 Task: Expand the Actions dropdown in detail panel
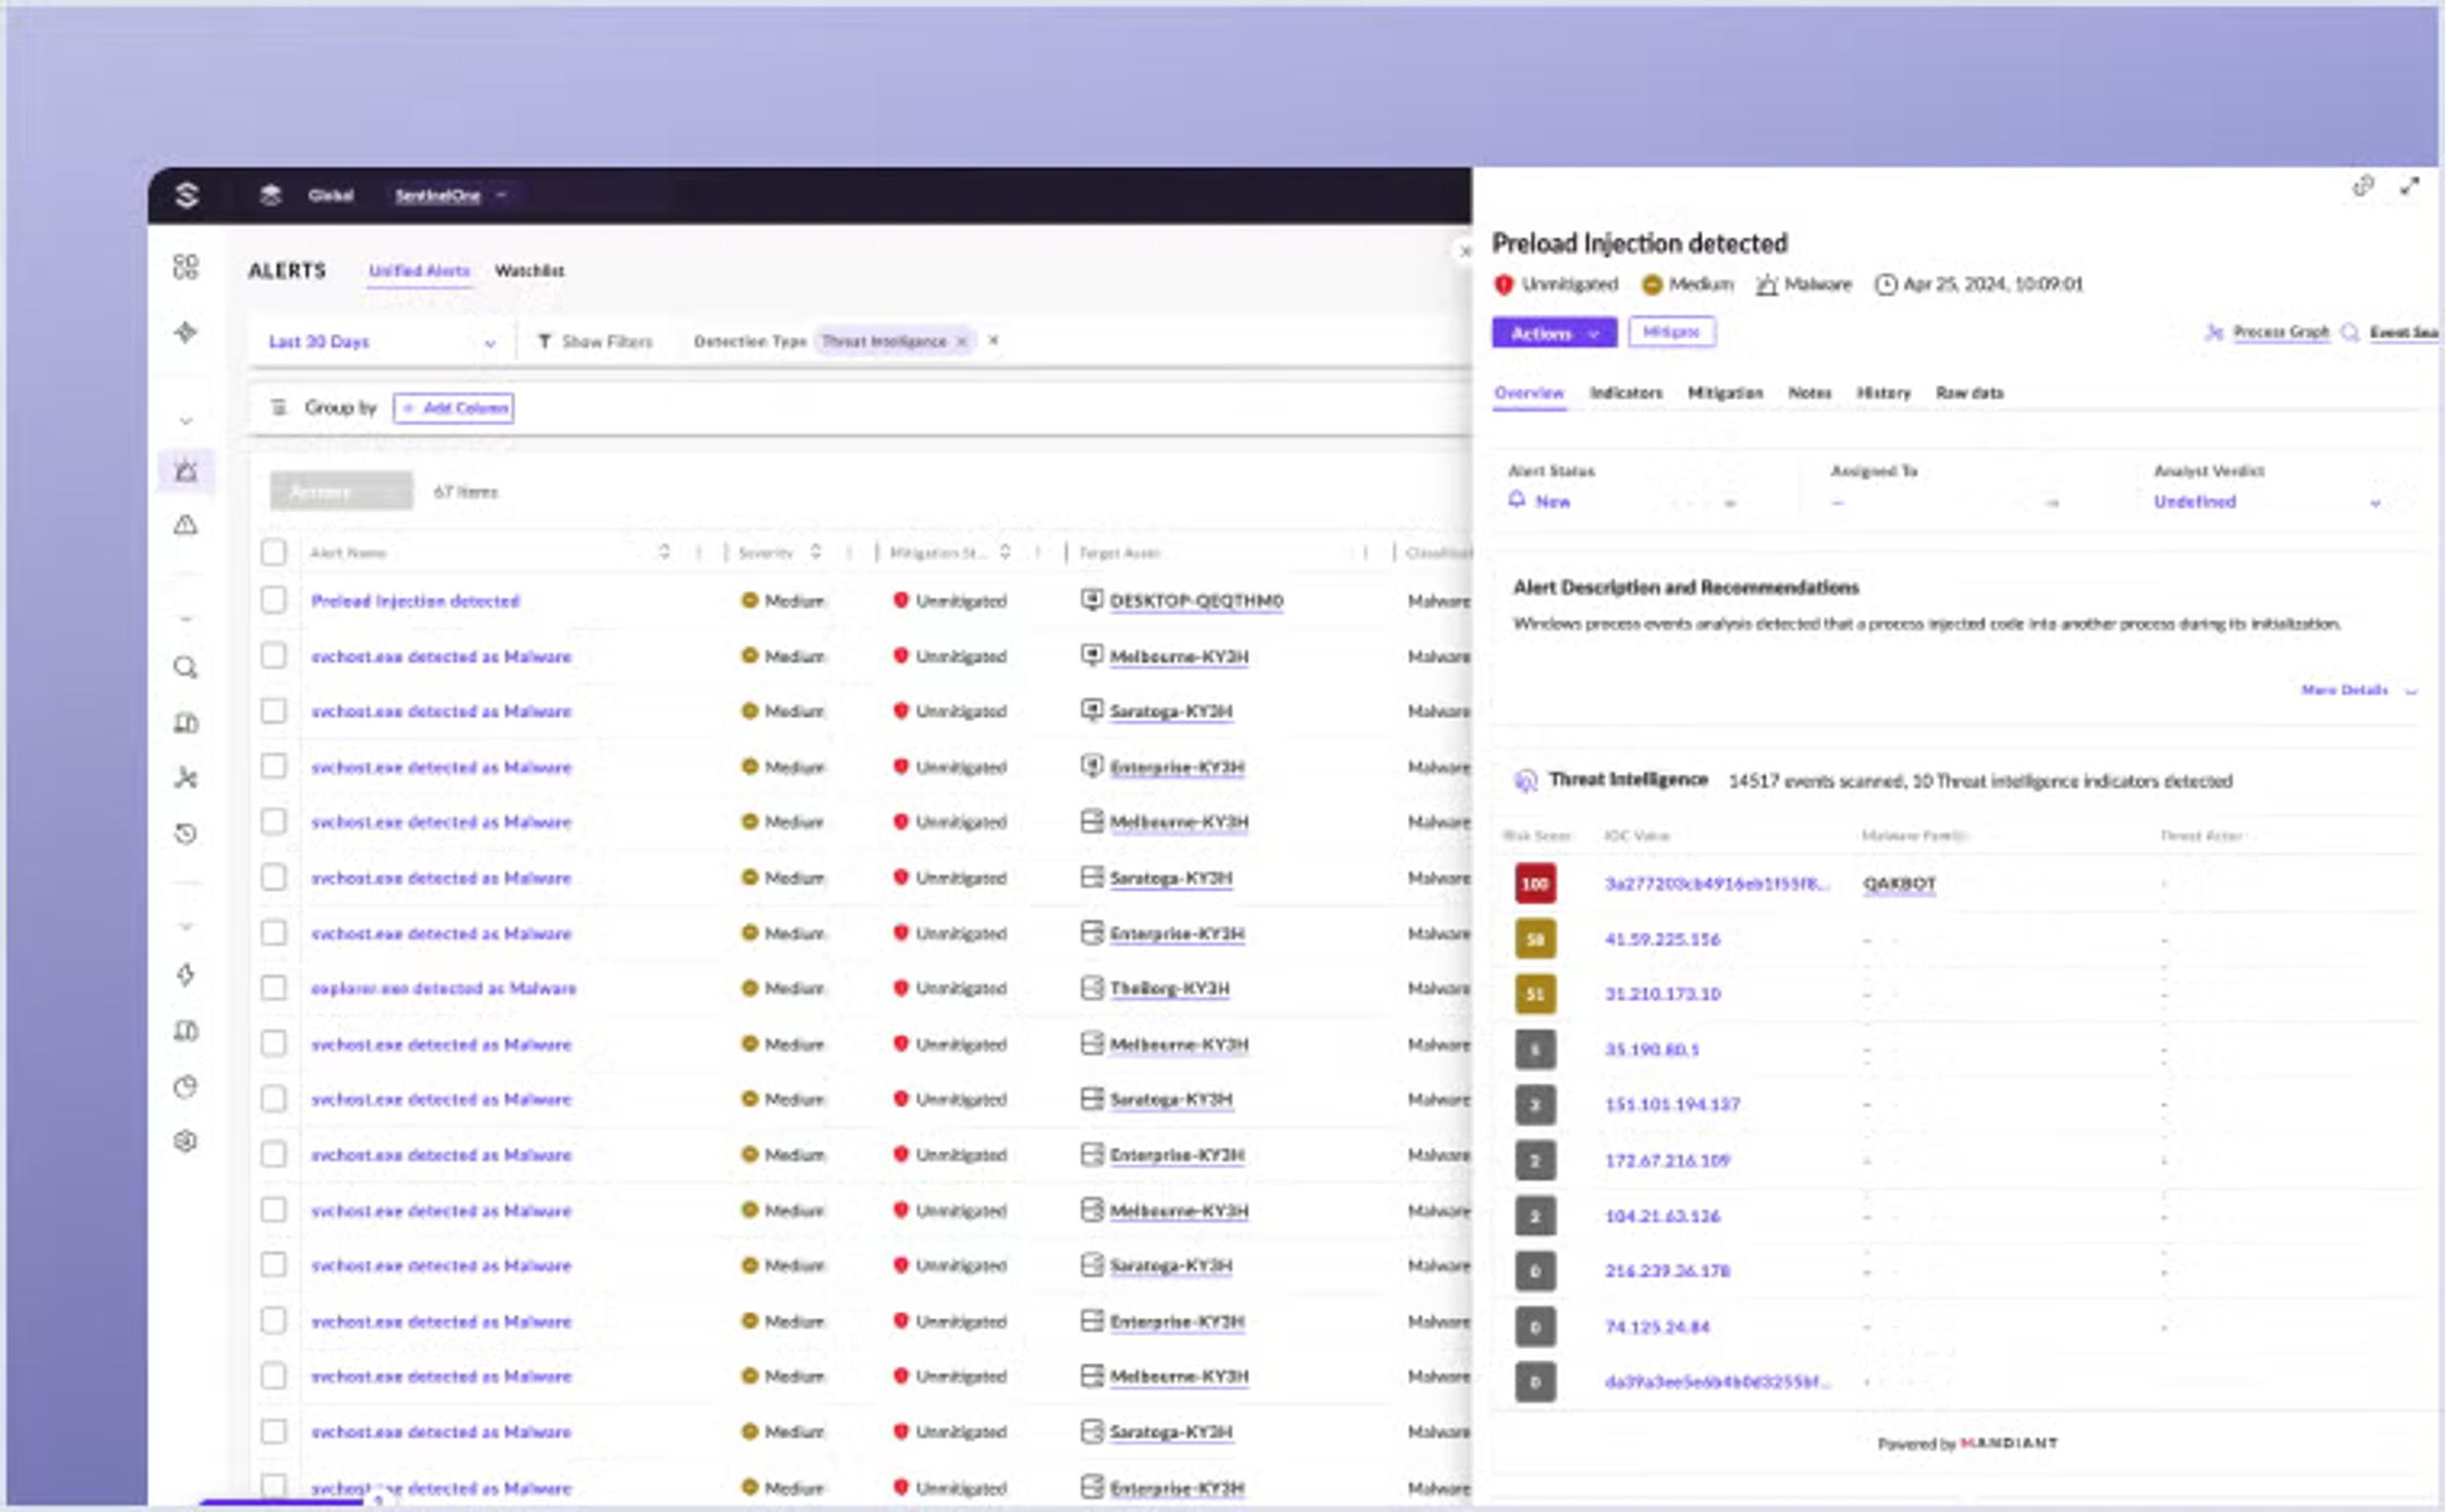[1554, 333]
